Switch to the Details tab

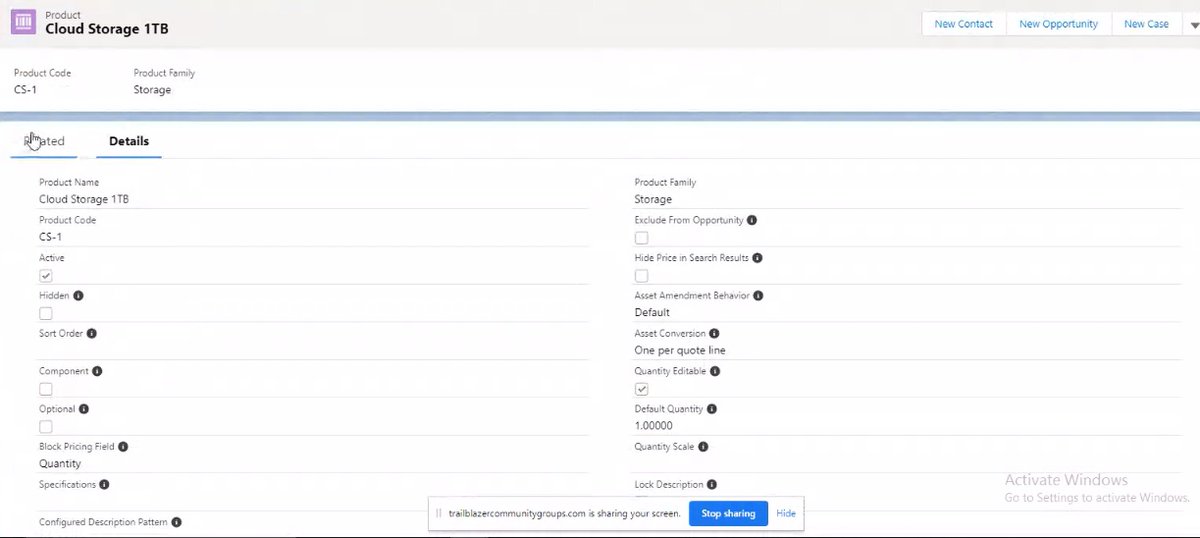coord(129,141)
